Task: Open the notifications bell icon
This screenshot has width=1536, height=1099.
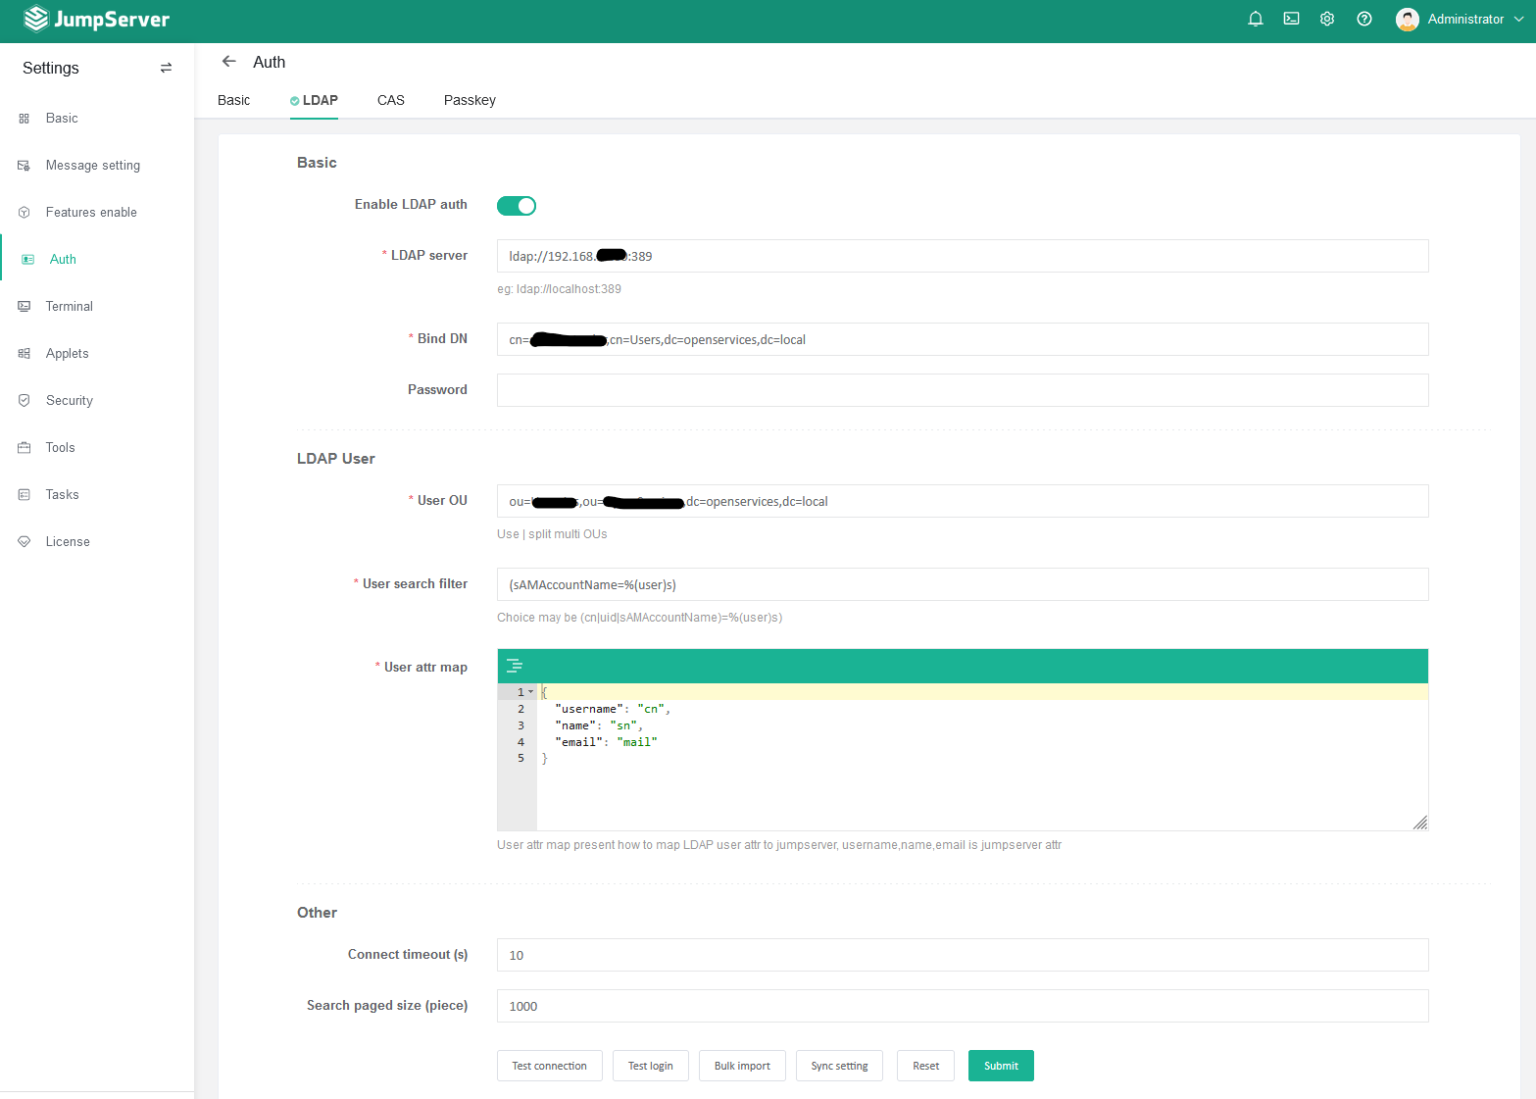Action: coord(1256,19)
